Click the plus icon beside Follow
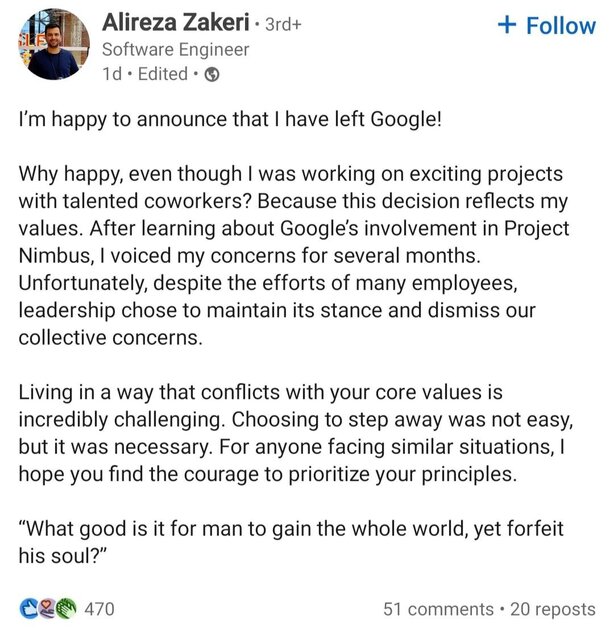 pyautogui.click(x=506, y=26)
